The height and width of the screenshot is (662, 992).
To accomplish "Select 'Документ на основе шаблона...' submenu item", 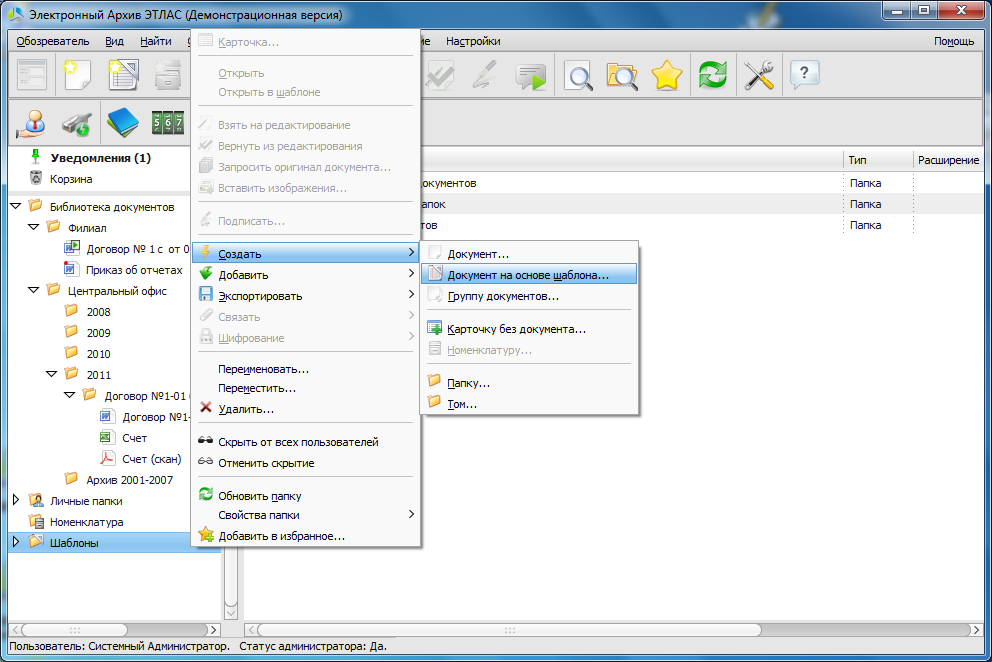I will click(527, 275).
